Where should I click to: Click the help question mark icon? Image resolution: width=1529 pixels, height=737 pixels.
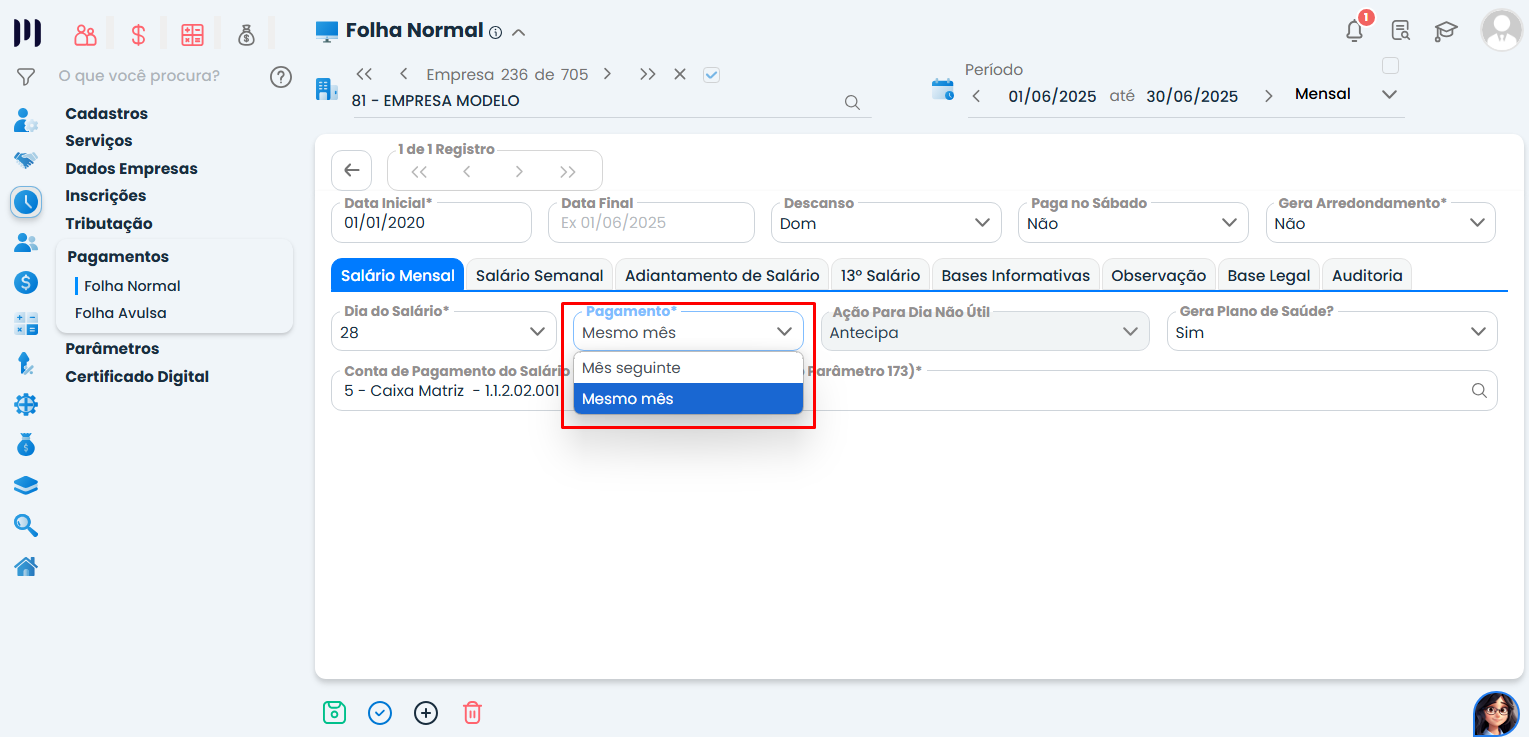pyautogui.click(x=281, y=76)
